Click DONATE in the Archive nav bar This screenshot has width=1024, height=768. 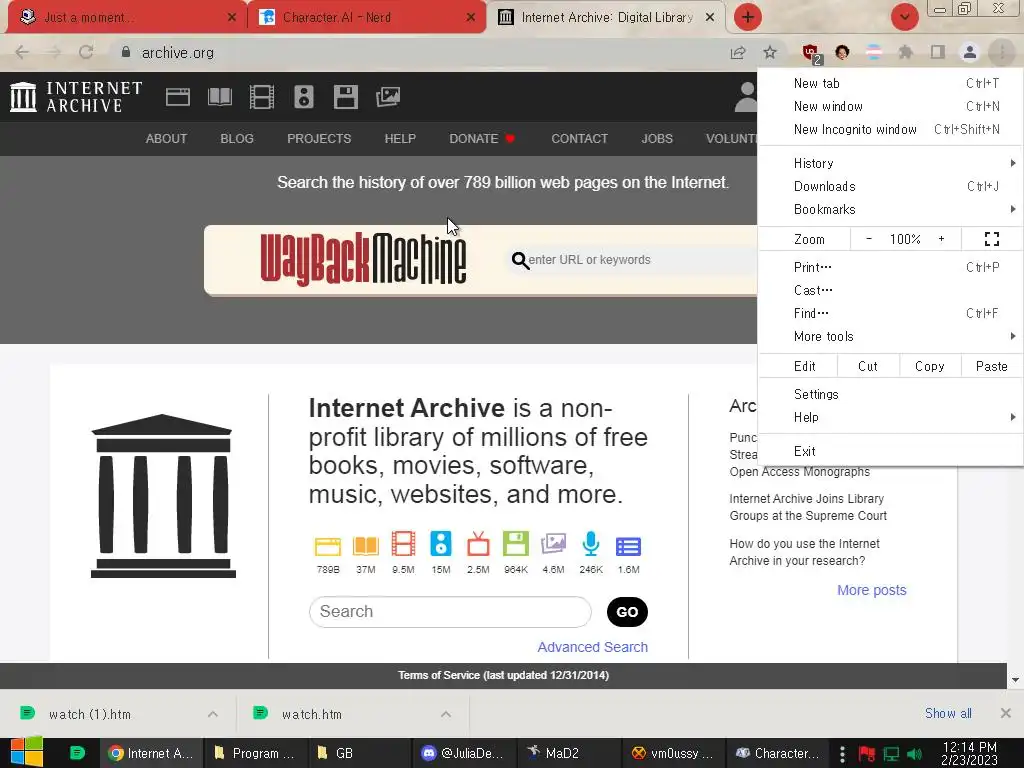(482, 138)
